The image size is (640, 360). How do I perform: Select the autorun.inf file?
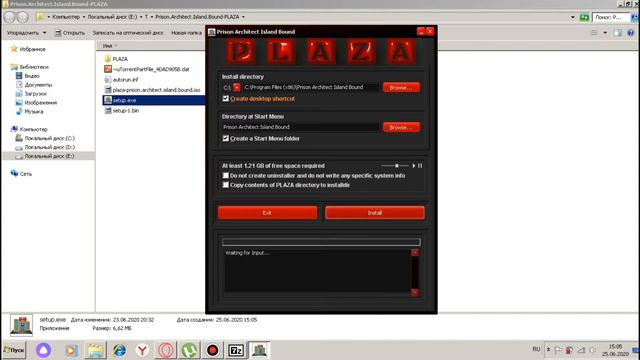tap(121, 80)
